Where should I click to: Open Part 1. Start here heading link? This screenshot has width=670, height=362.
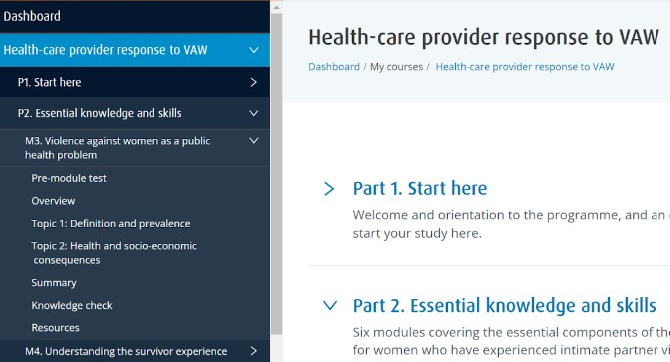[420, 188]
